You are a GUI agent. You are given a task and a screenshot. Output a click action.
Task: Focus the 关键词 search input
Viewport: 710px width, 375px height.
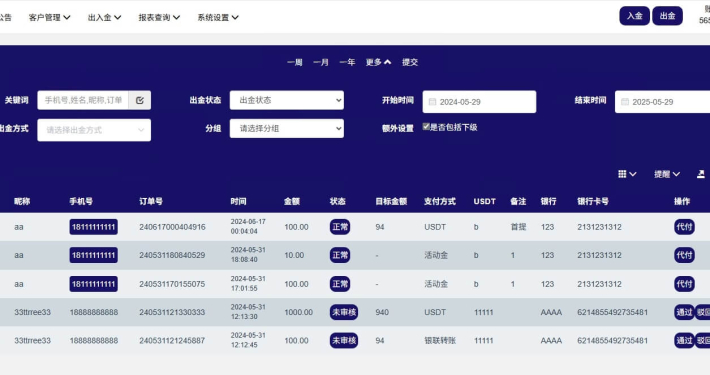pos(83,100)
